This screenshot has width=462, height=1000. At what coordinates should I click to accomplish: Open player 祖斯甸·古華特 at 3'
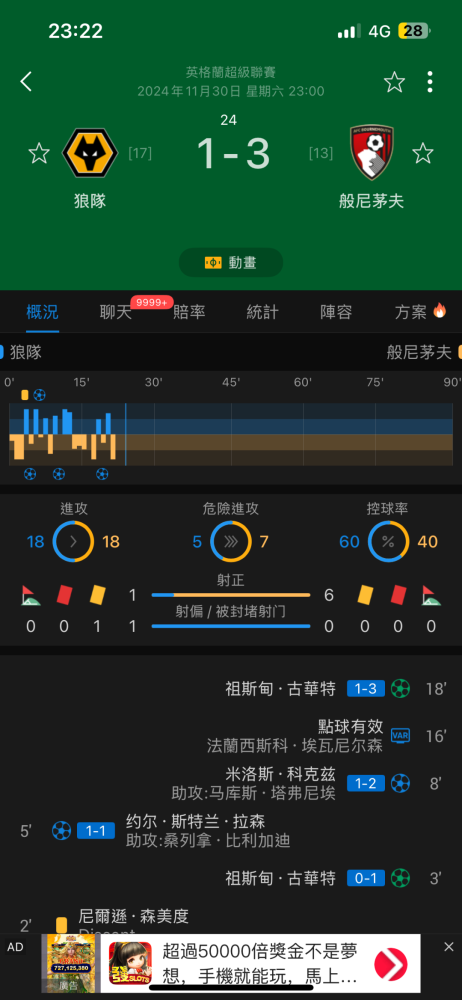[x=280, y=878]
